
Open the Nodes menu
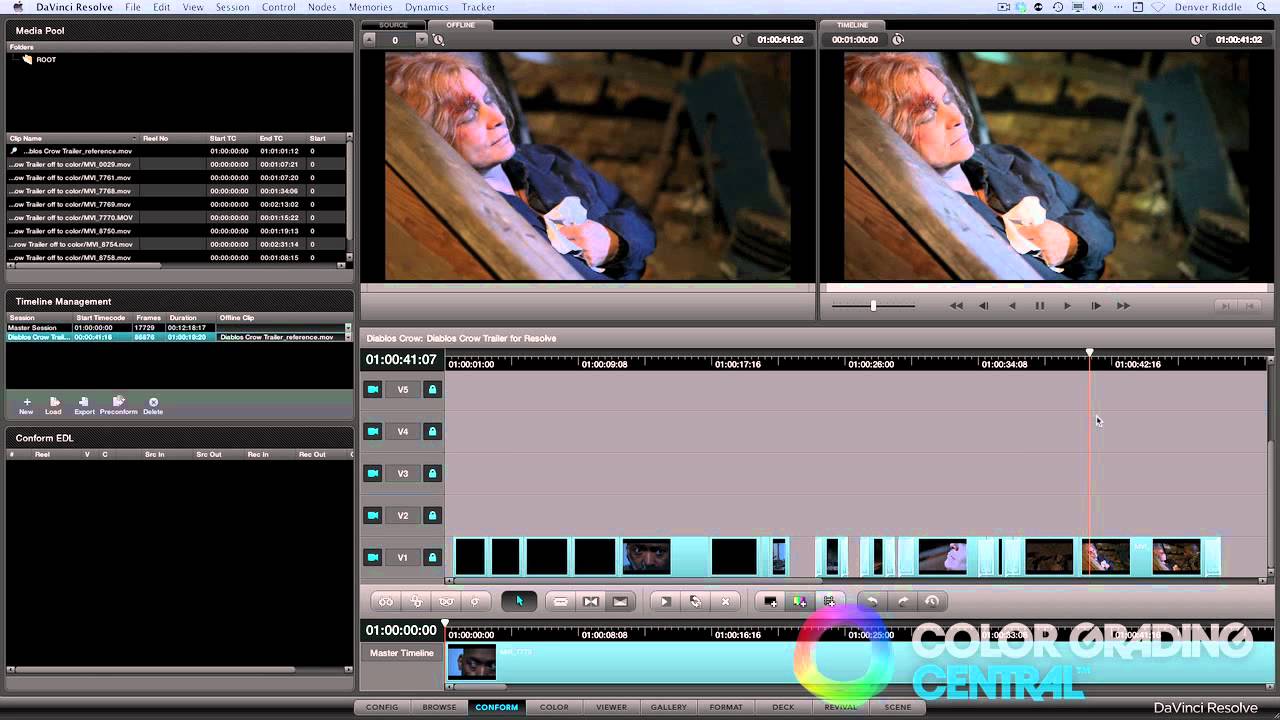(322, 7)
